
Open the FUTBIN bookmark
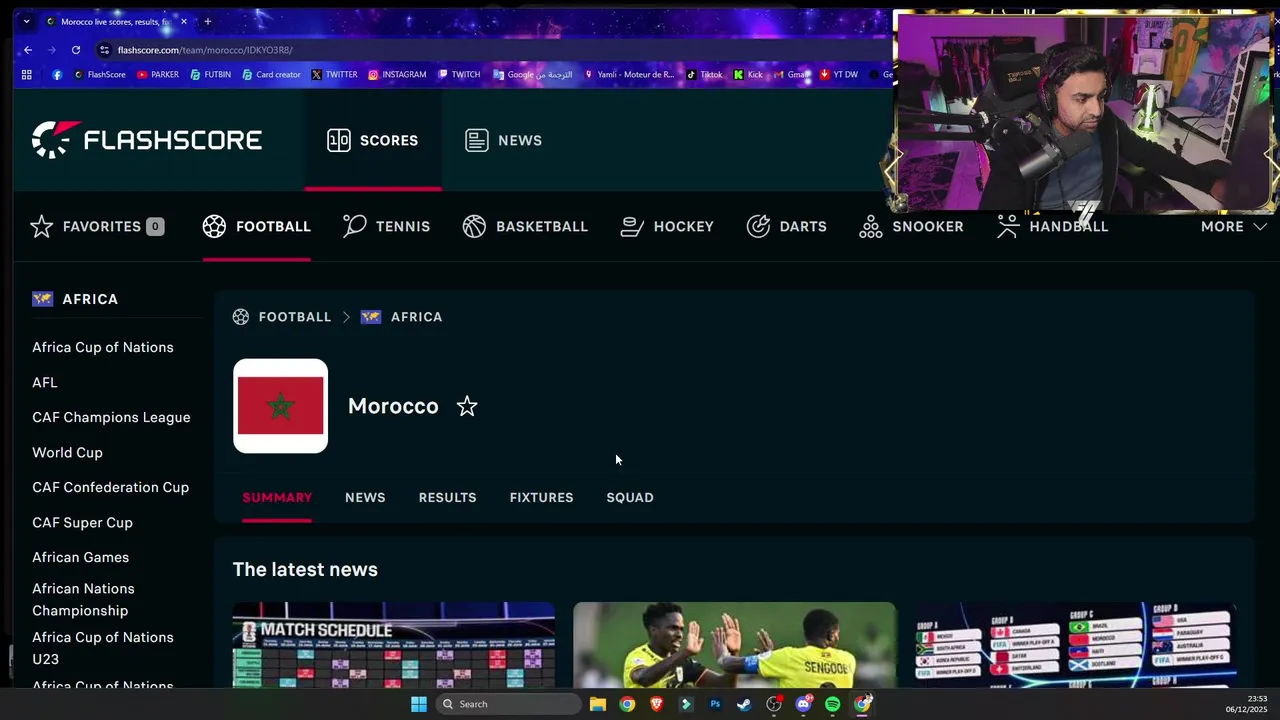coord(211,74)
